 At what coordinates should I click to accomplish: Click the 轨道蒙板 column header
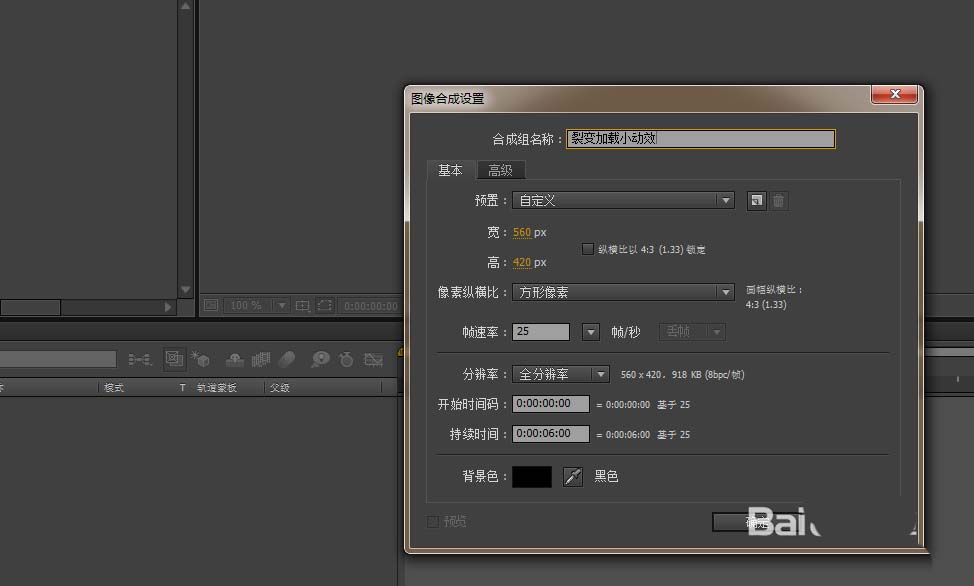(217, 388)
